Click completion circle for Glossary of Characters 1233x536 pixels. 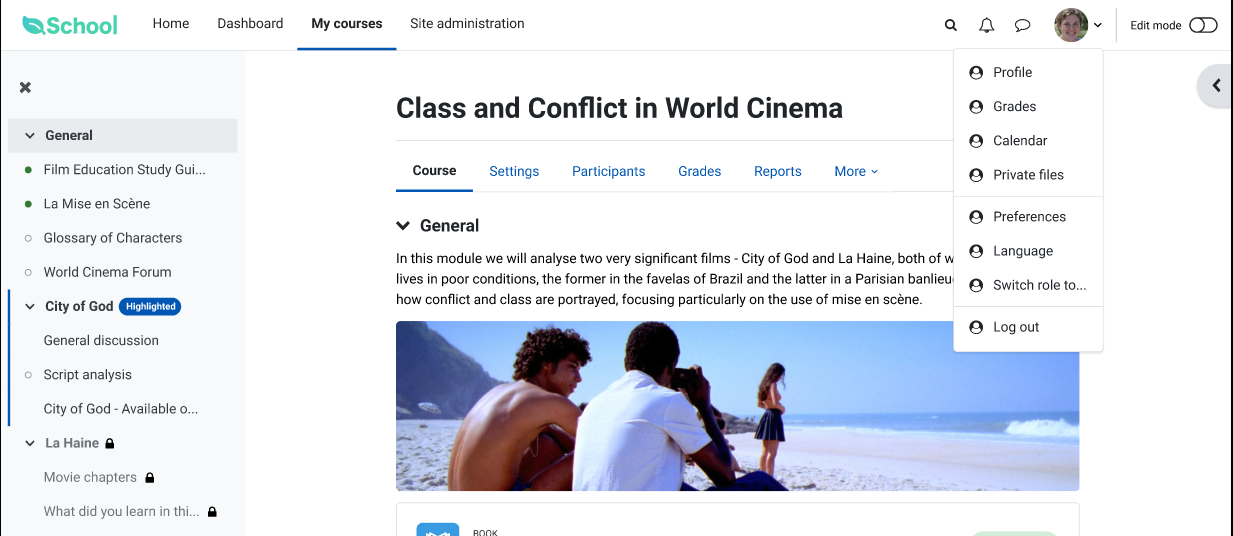coord(28,238)
